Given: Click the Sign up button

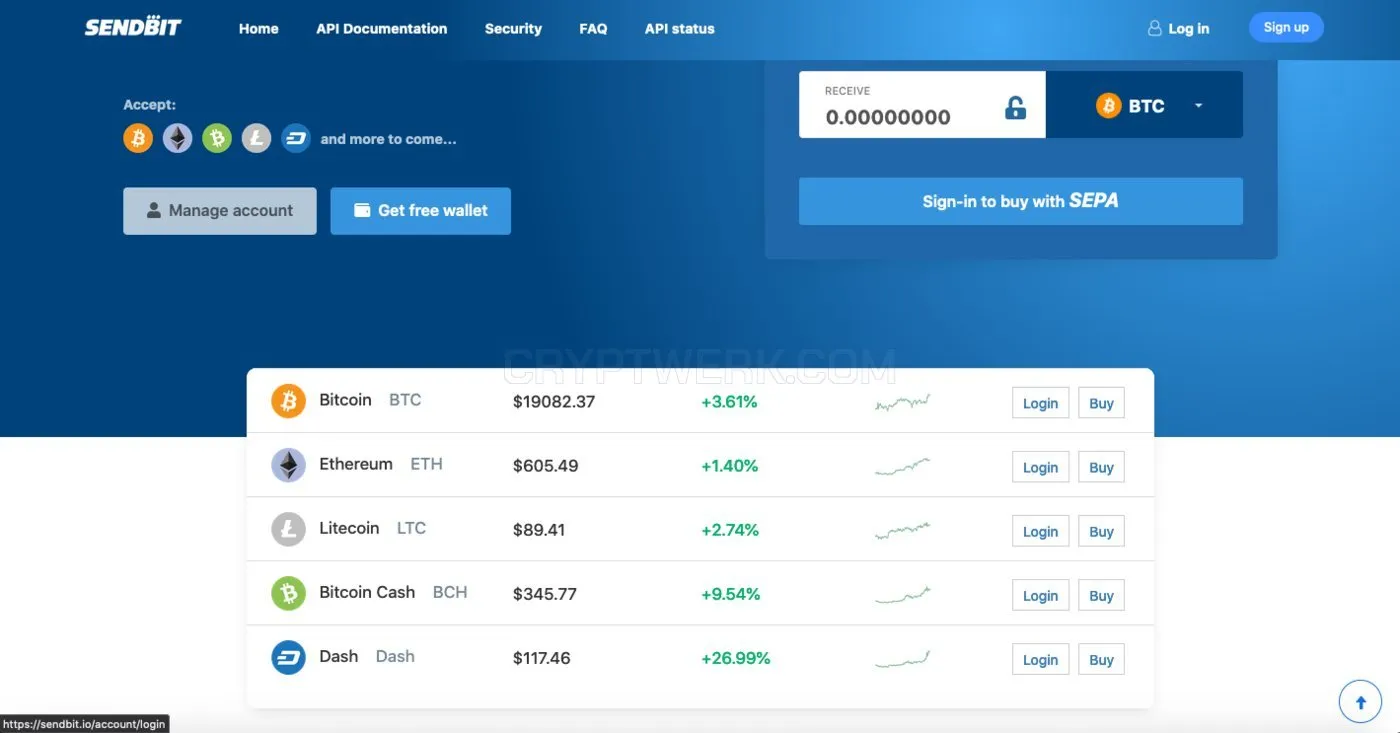Looking at the screenshot, I should [x=1286, y=27].
